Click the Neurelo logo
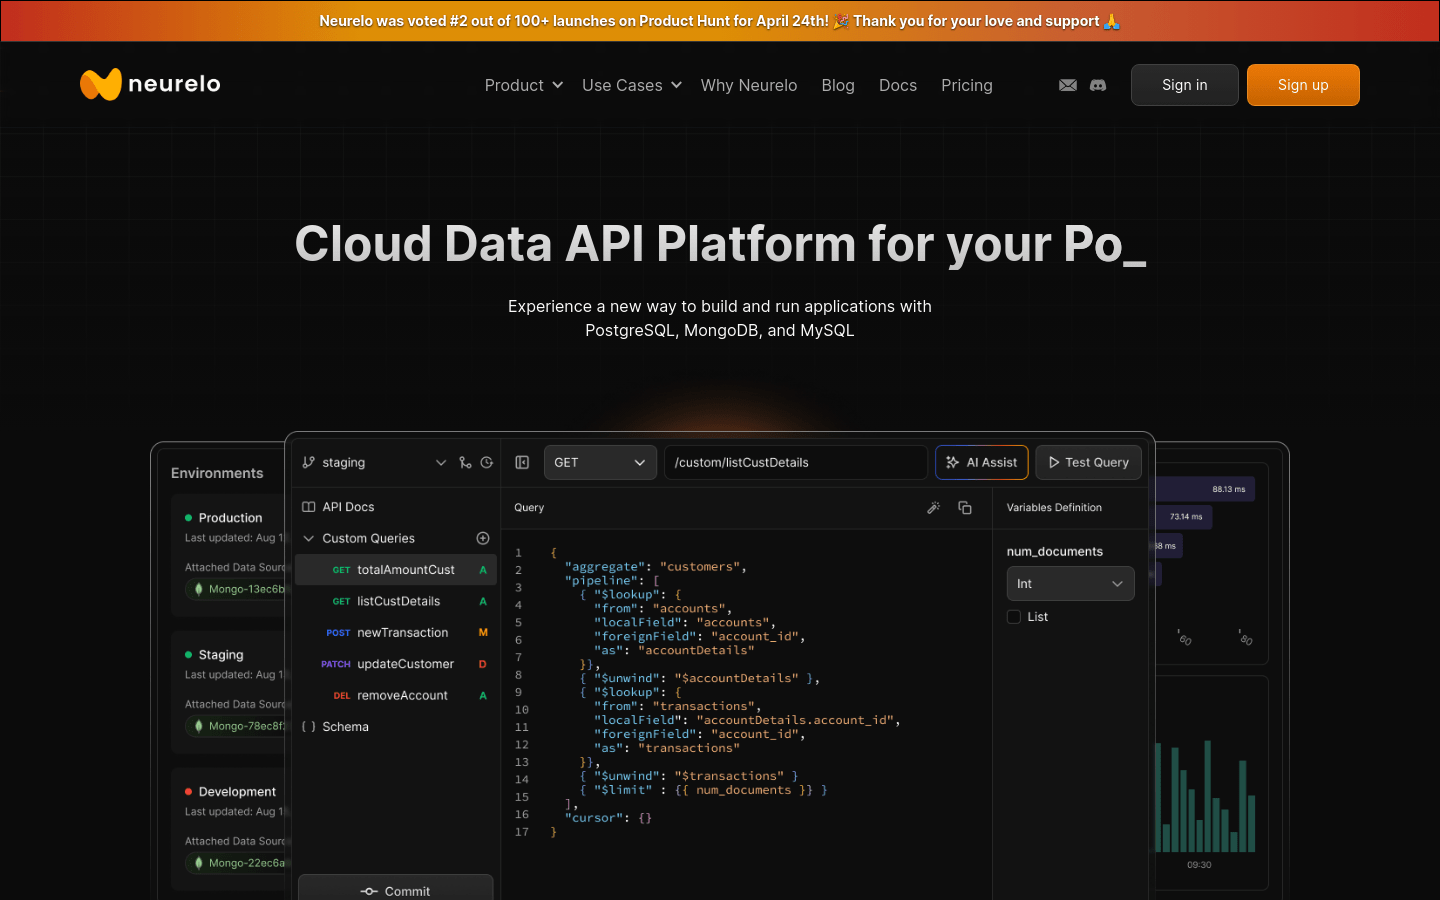The width and height of the screenshot is (1440, 900). tap(150, 84)
